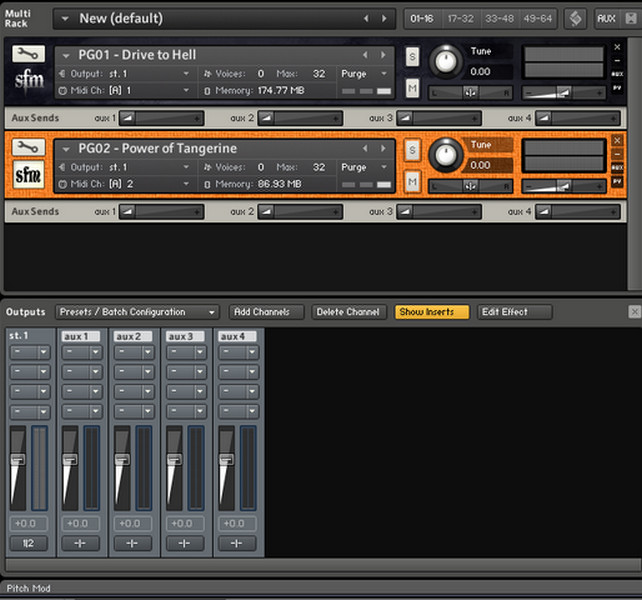Open the wrench edit icon for PG02
The image size is (642, 600).
click(29, 148)
